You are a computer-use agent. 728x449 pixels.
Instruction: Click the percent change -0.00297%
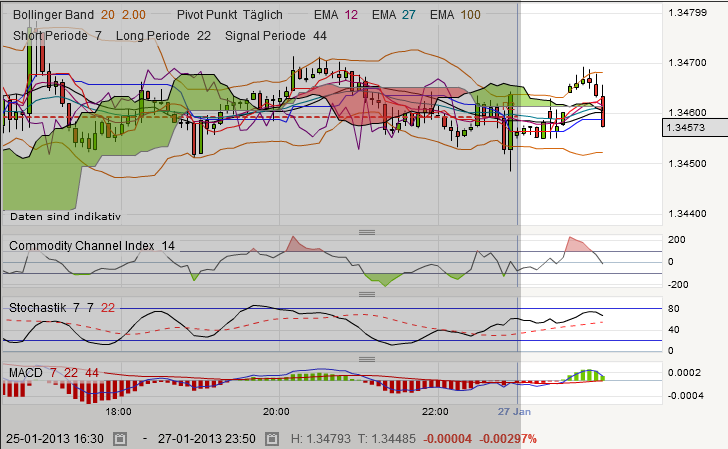pos(507,439)
